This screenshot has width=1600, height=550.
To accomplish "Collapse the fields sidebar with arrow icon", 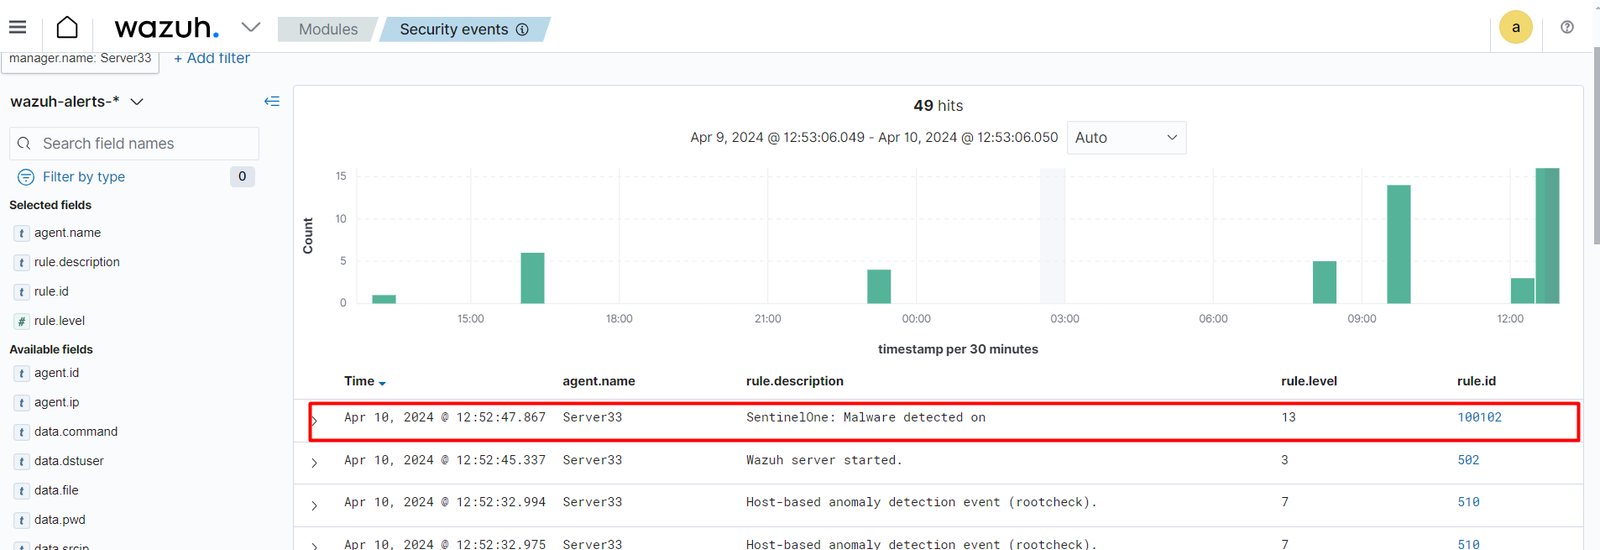I will coord(272,101).
